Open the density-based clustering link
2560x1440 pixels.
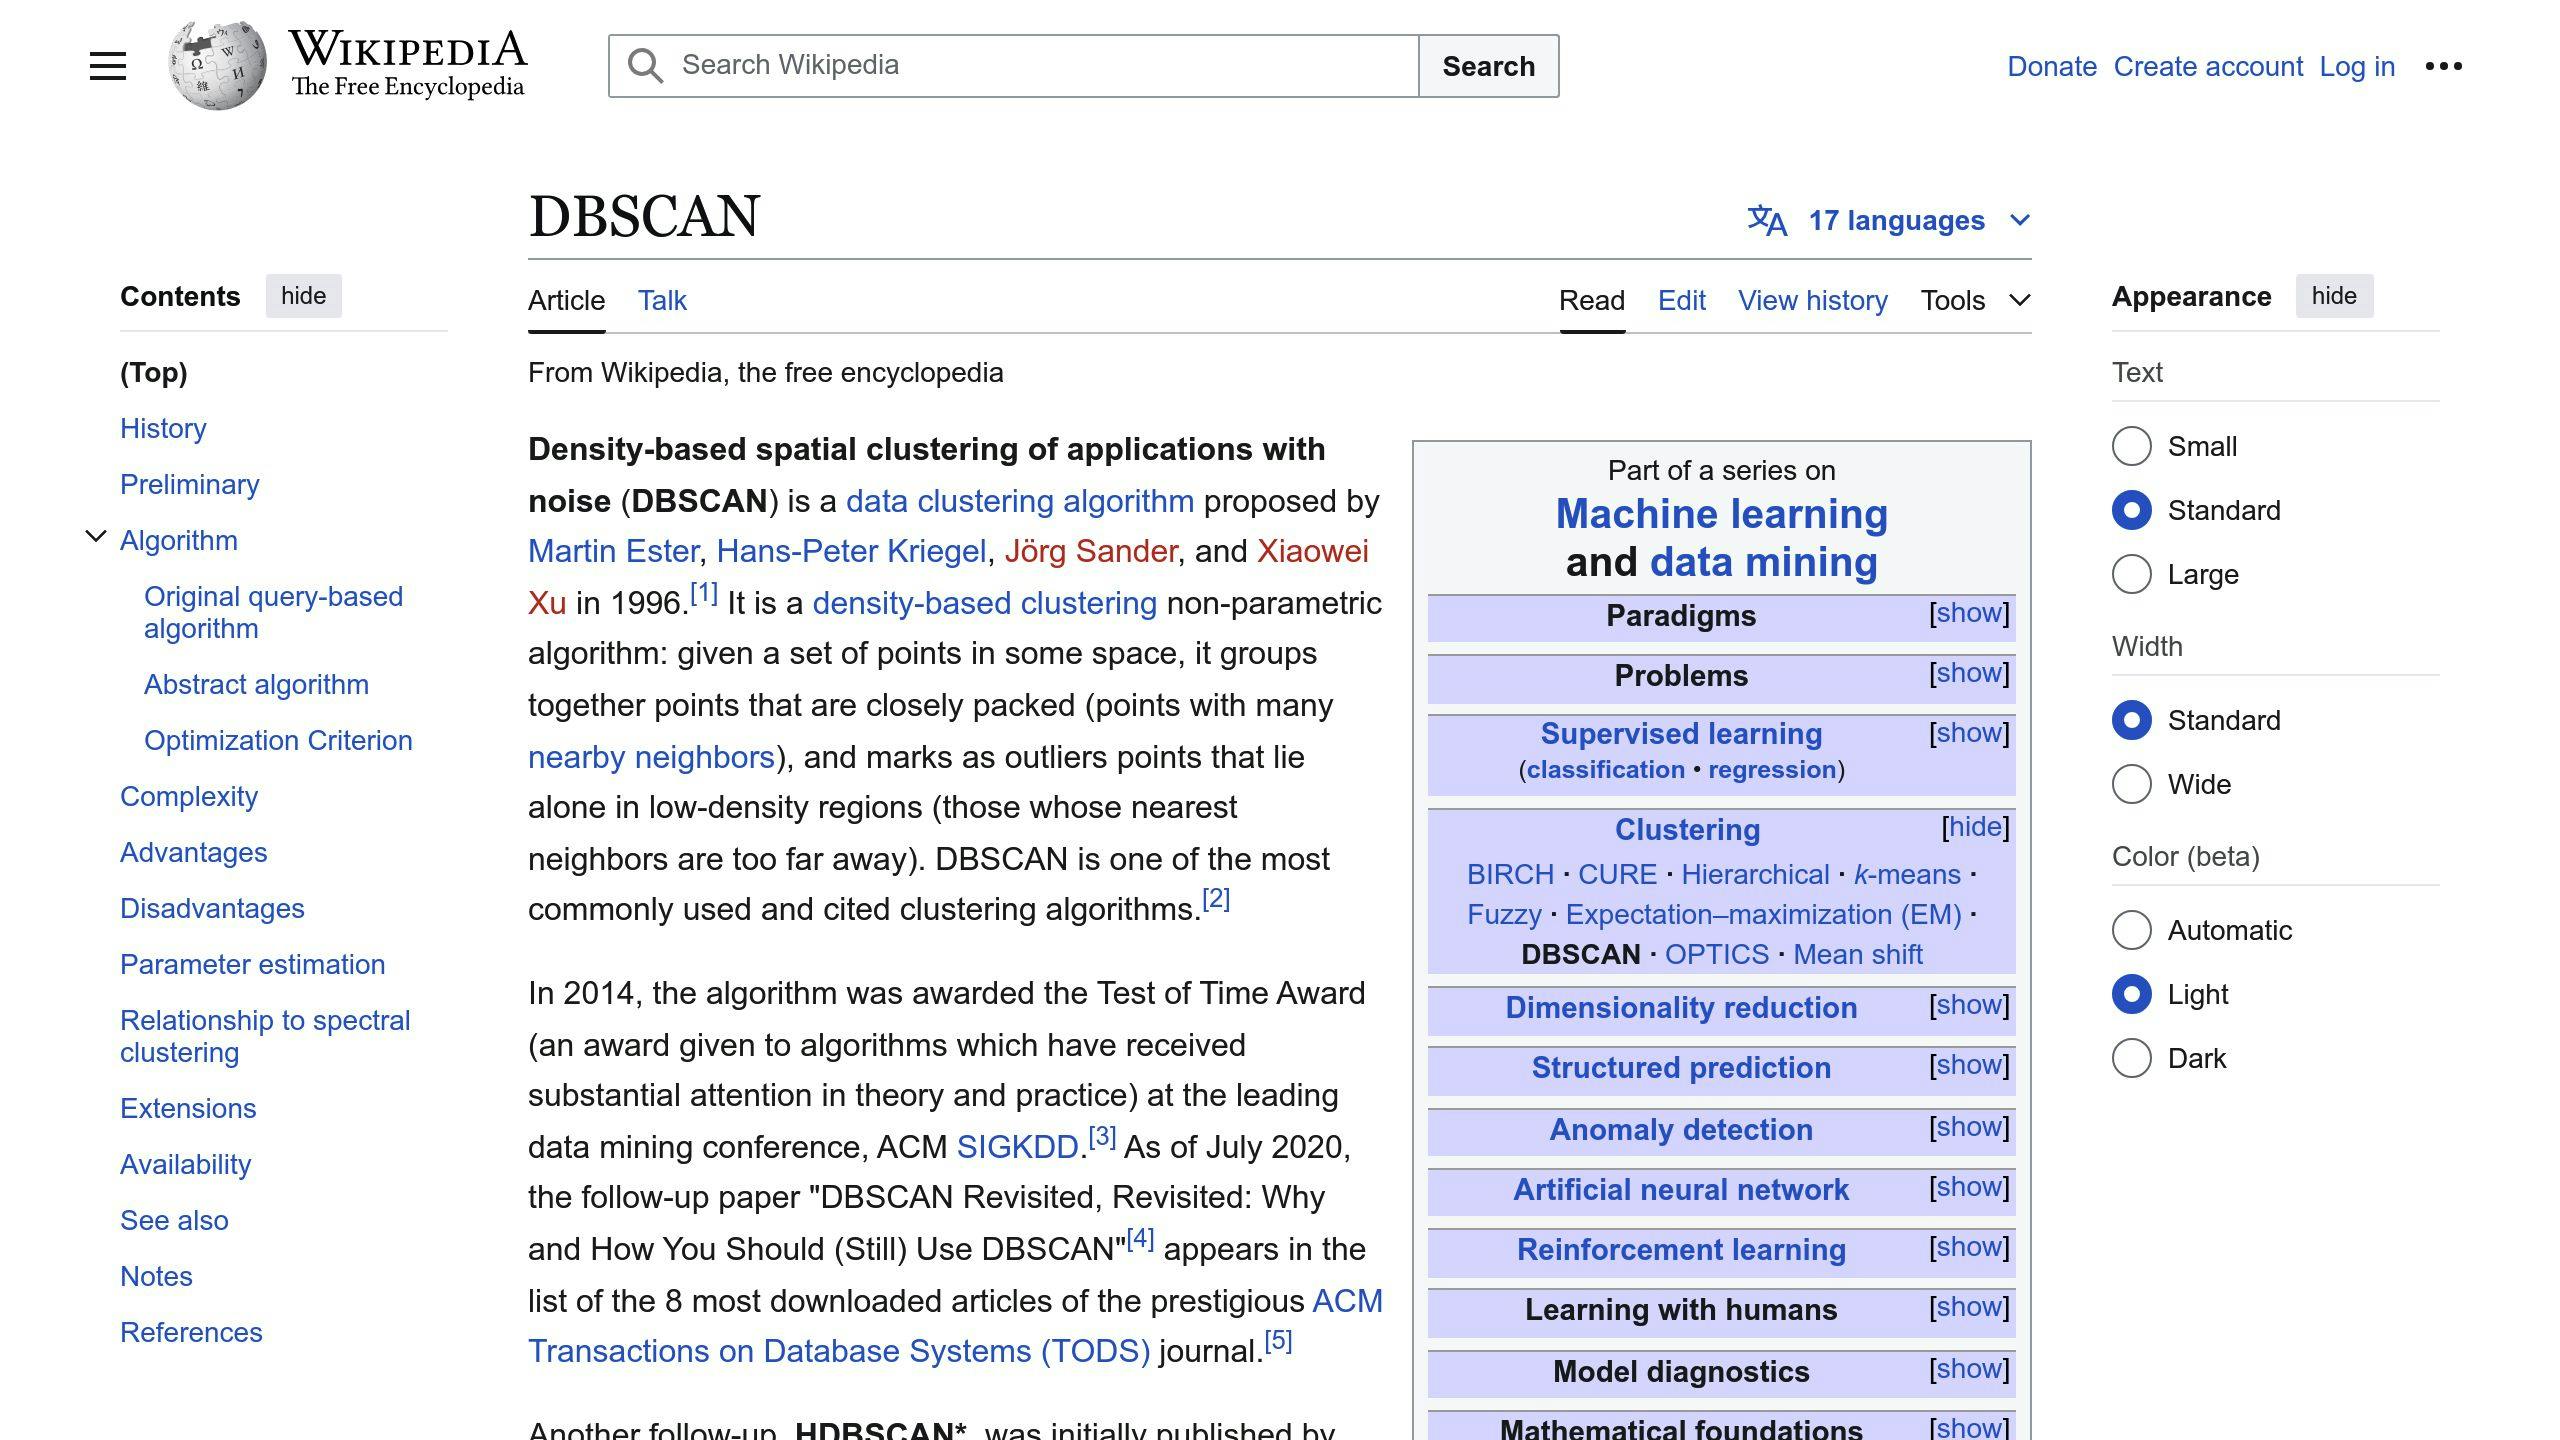985,603
